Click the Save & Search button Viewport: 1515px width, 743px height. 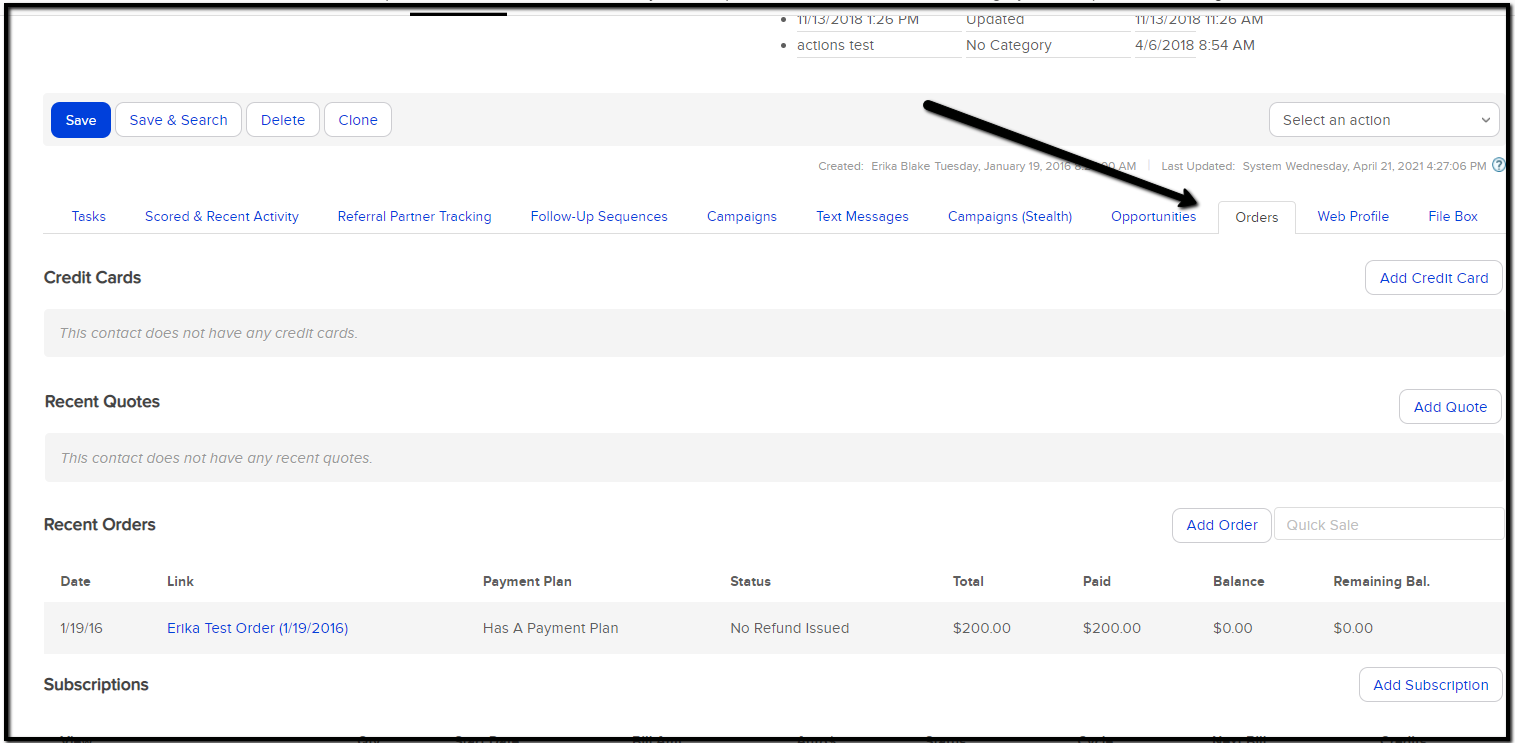tap(178, 120)
